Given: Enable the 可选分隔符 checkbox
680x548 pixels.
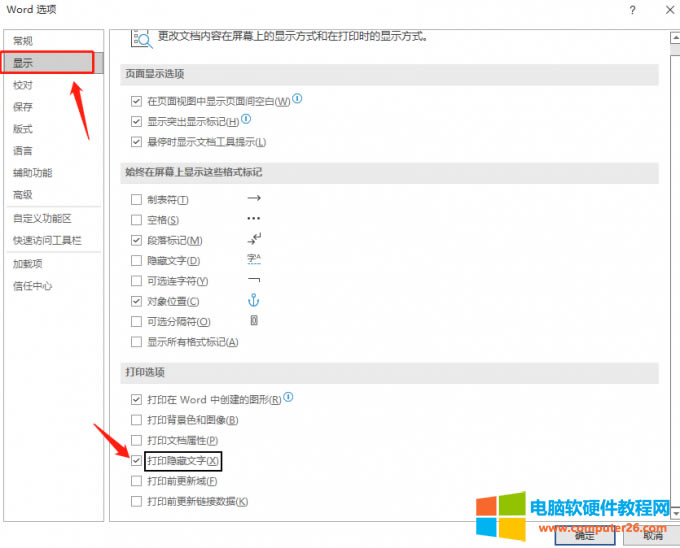Looking at the screenshot, I should 136,322.
